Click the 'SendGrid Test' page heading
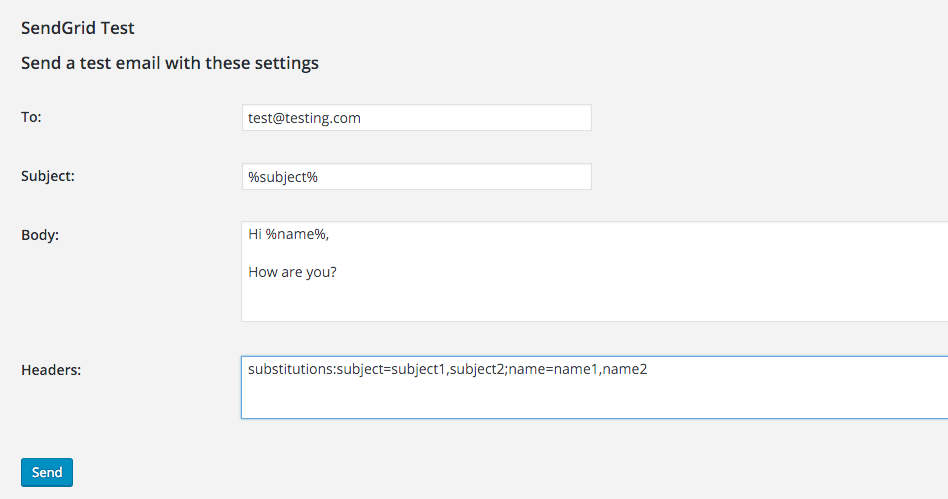This screenshot has width=948, height=499. click(x=78, y=28)
